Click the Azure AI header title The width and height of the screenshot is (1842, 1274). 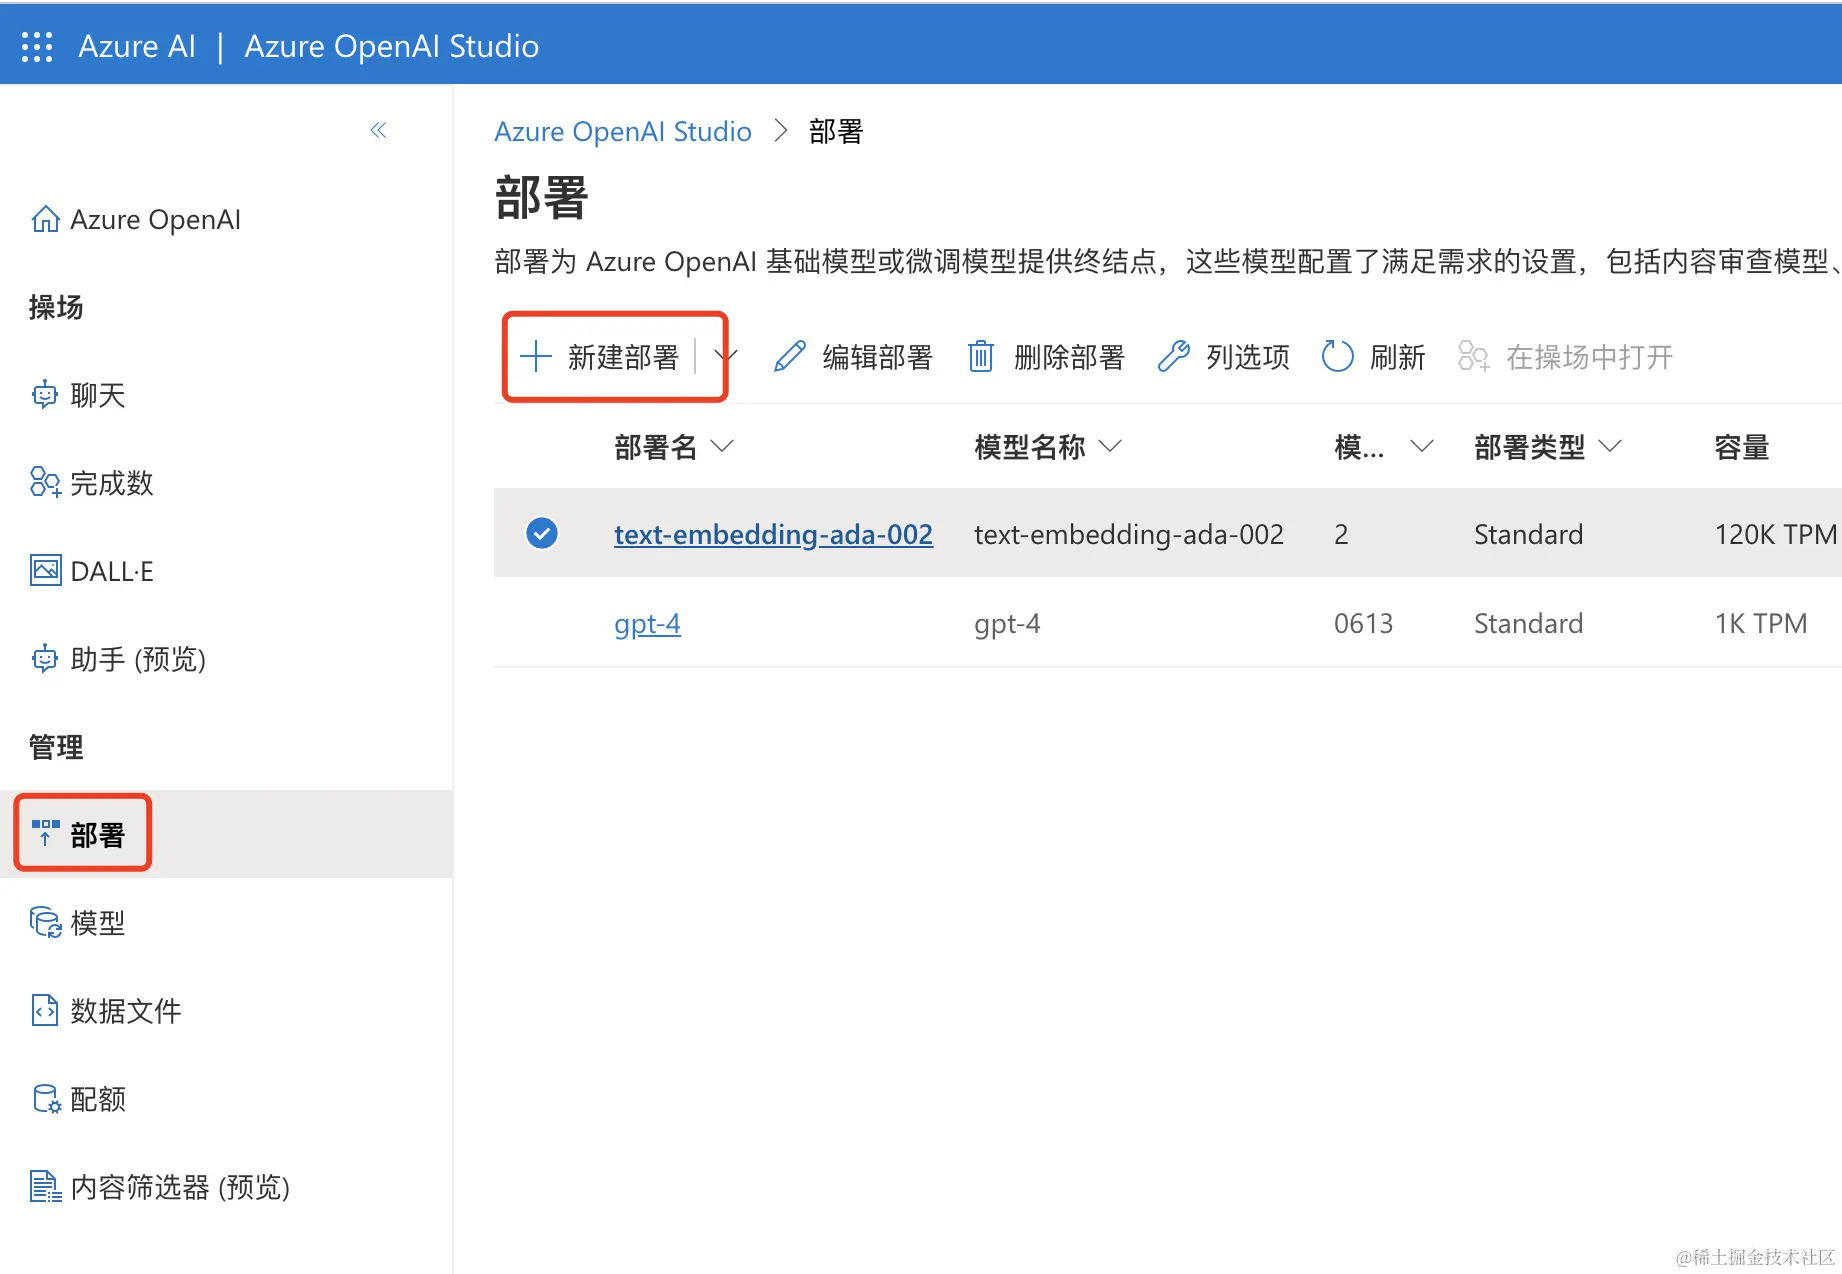137,46
